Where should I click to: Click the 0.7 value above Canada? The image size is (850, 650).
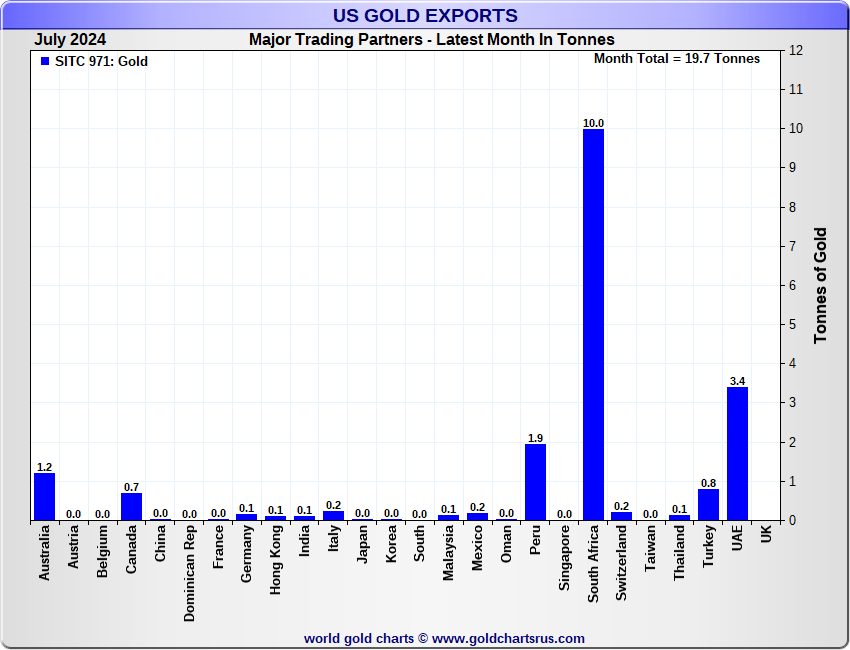tap(131, 487)
